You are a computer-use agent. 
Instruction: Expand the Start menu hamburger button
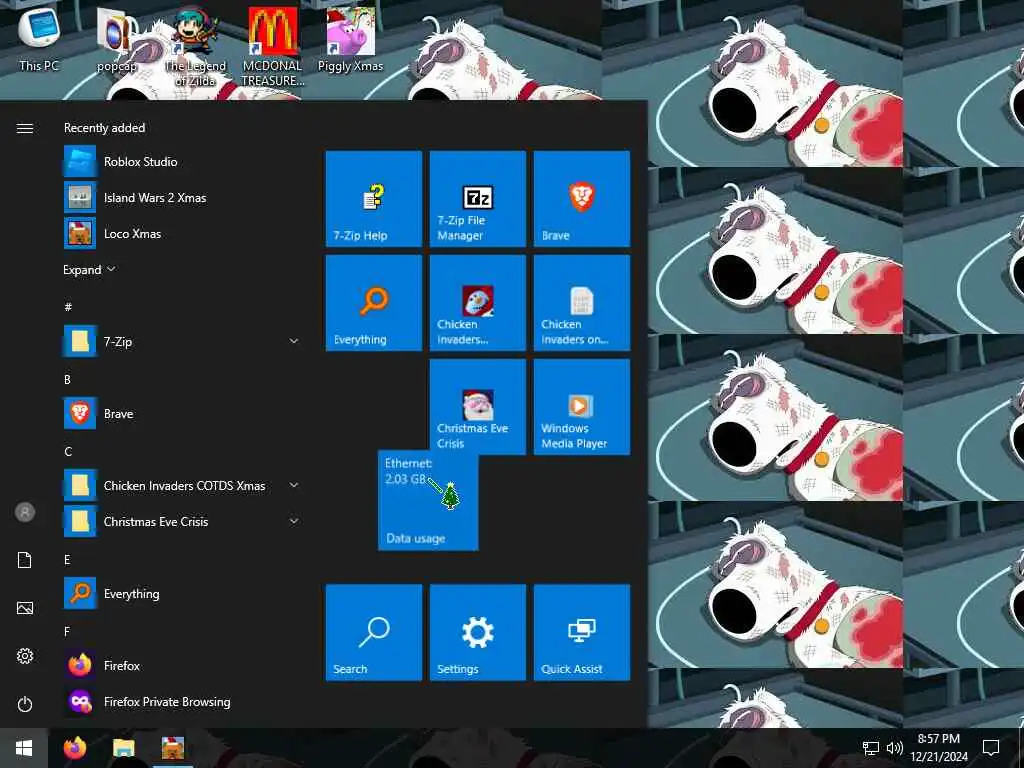[x=25, y=128]
